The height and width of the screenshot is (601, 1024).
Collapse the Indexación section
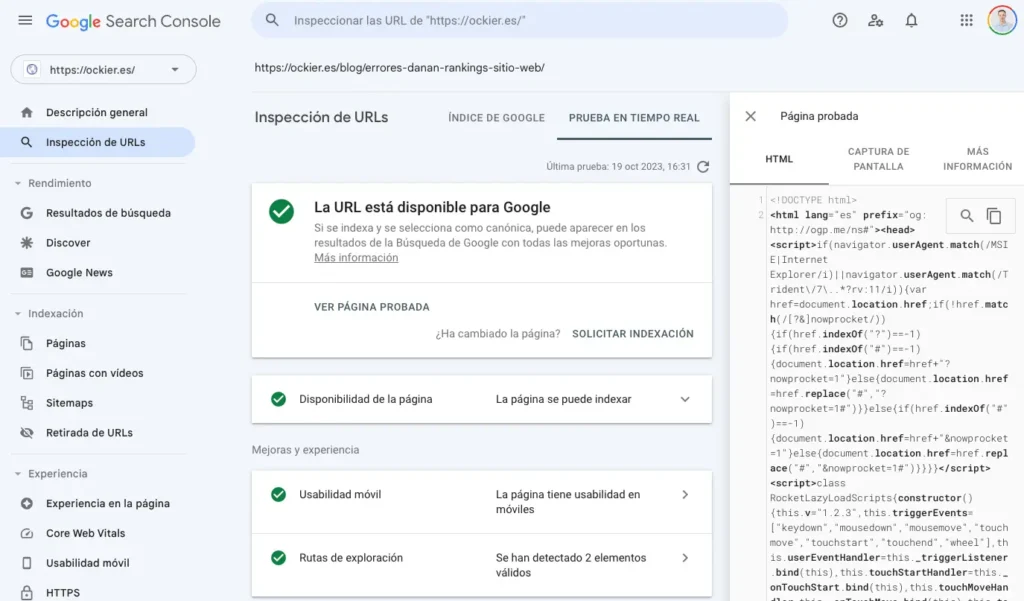coord(18,314)
